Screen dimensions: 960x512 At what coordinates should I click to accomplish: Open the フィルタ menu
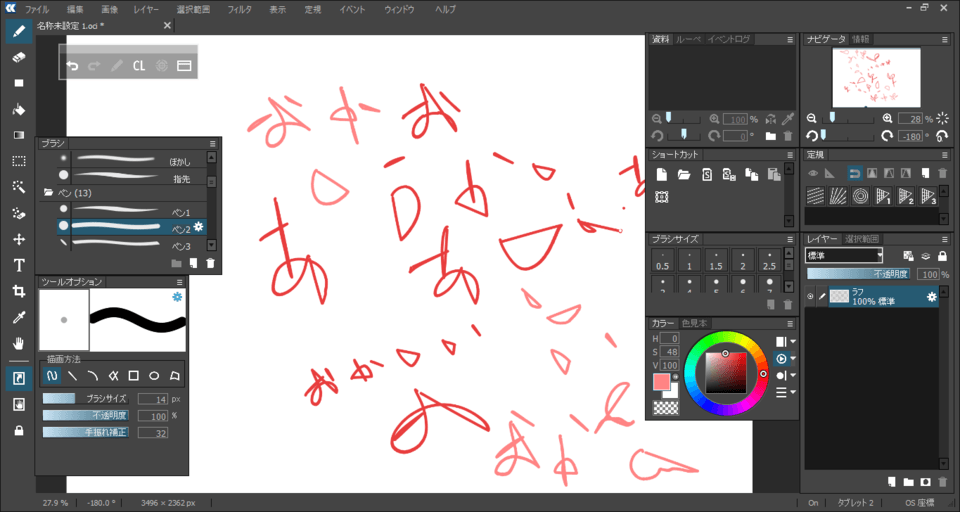(x=239, y=8)
